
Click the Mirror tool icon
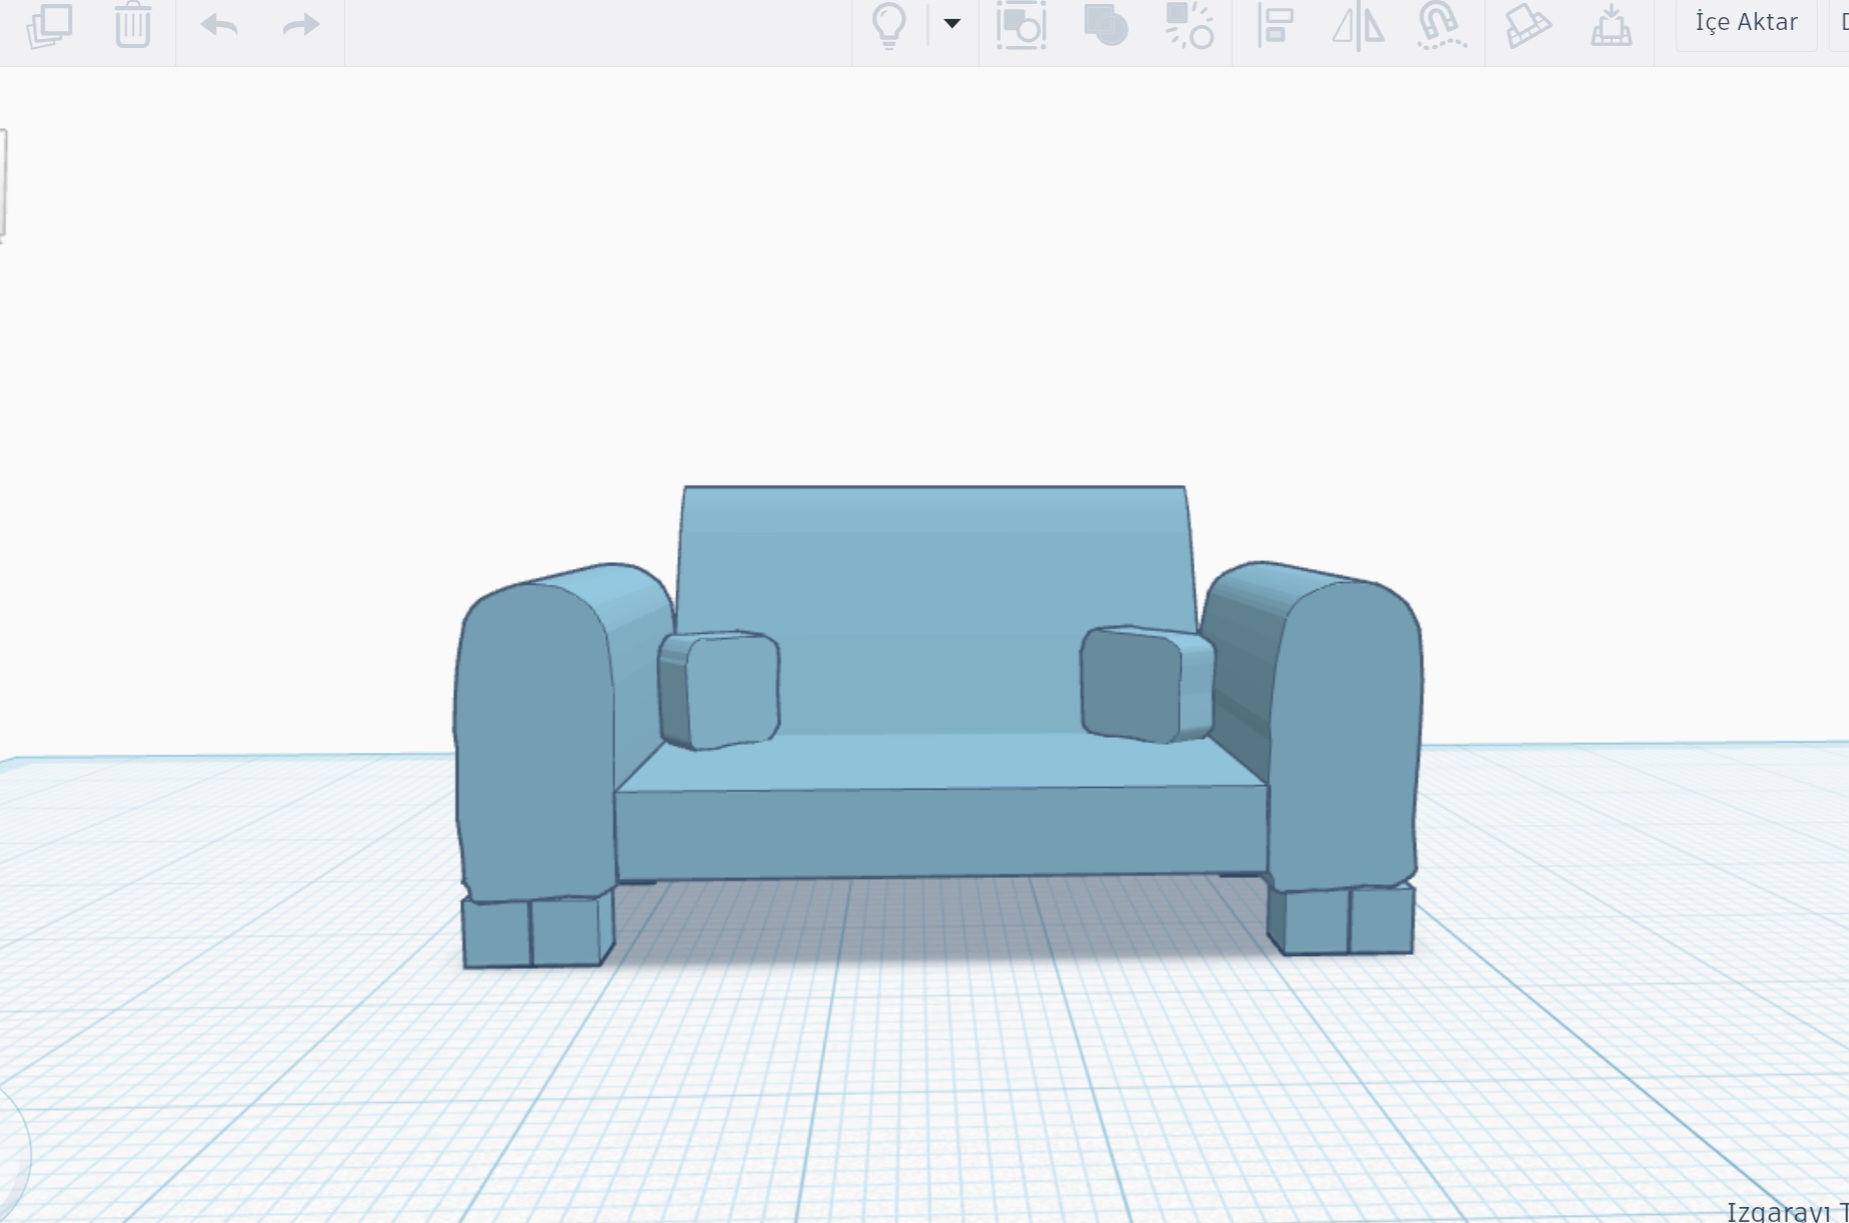pos(1358,25)
